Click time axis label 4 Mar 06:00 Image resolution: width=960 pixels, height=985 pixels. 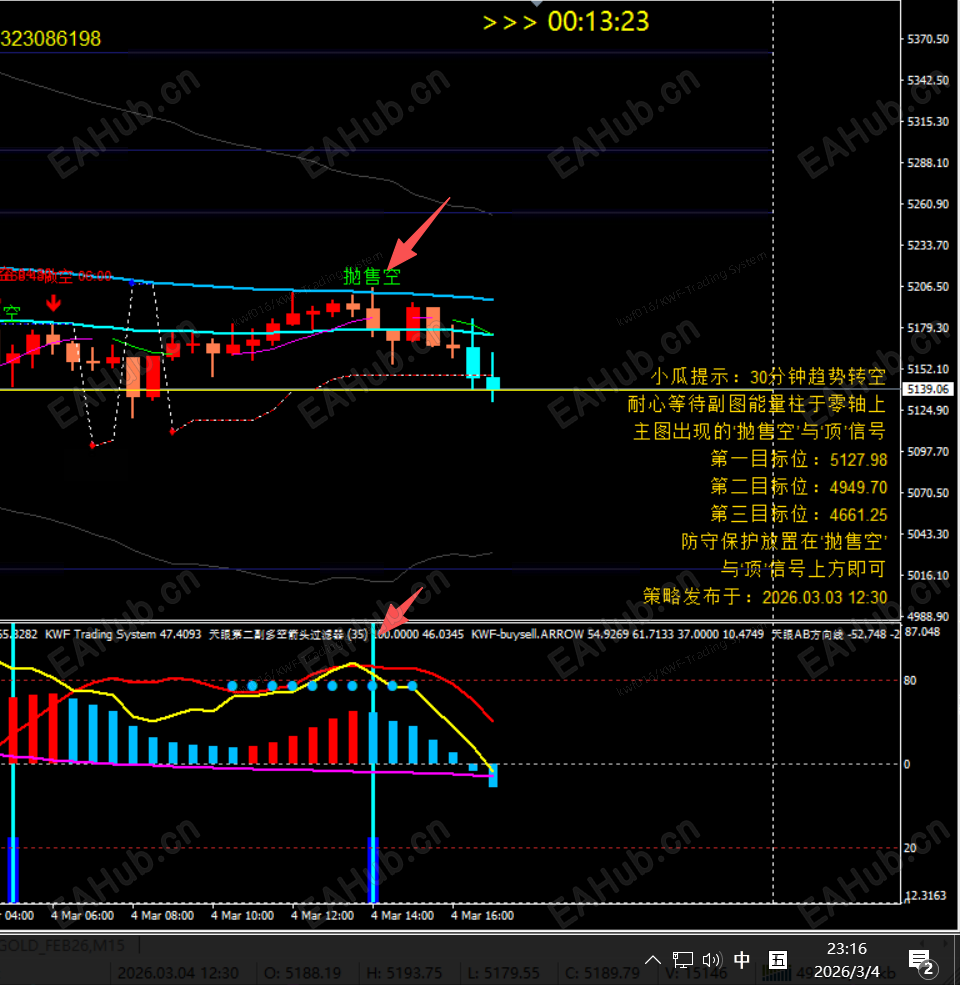click(82, 916)
